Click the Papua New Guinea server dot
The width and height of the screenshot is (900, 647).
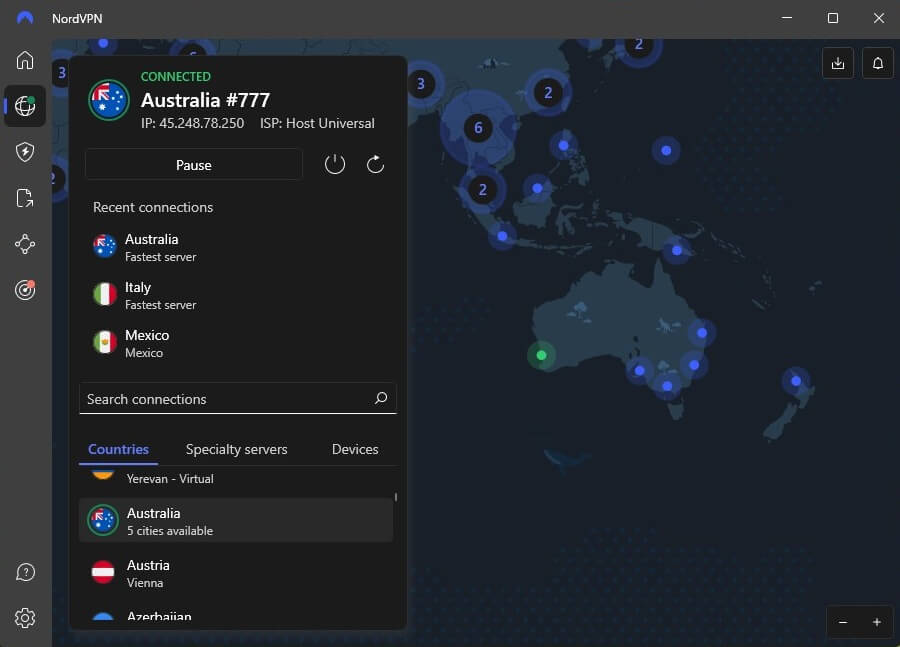click(x=677, y=250)
